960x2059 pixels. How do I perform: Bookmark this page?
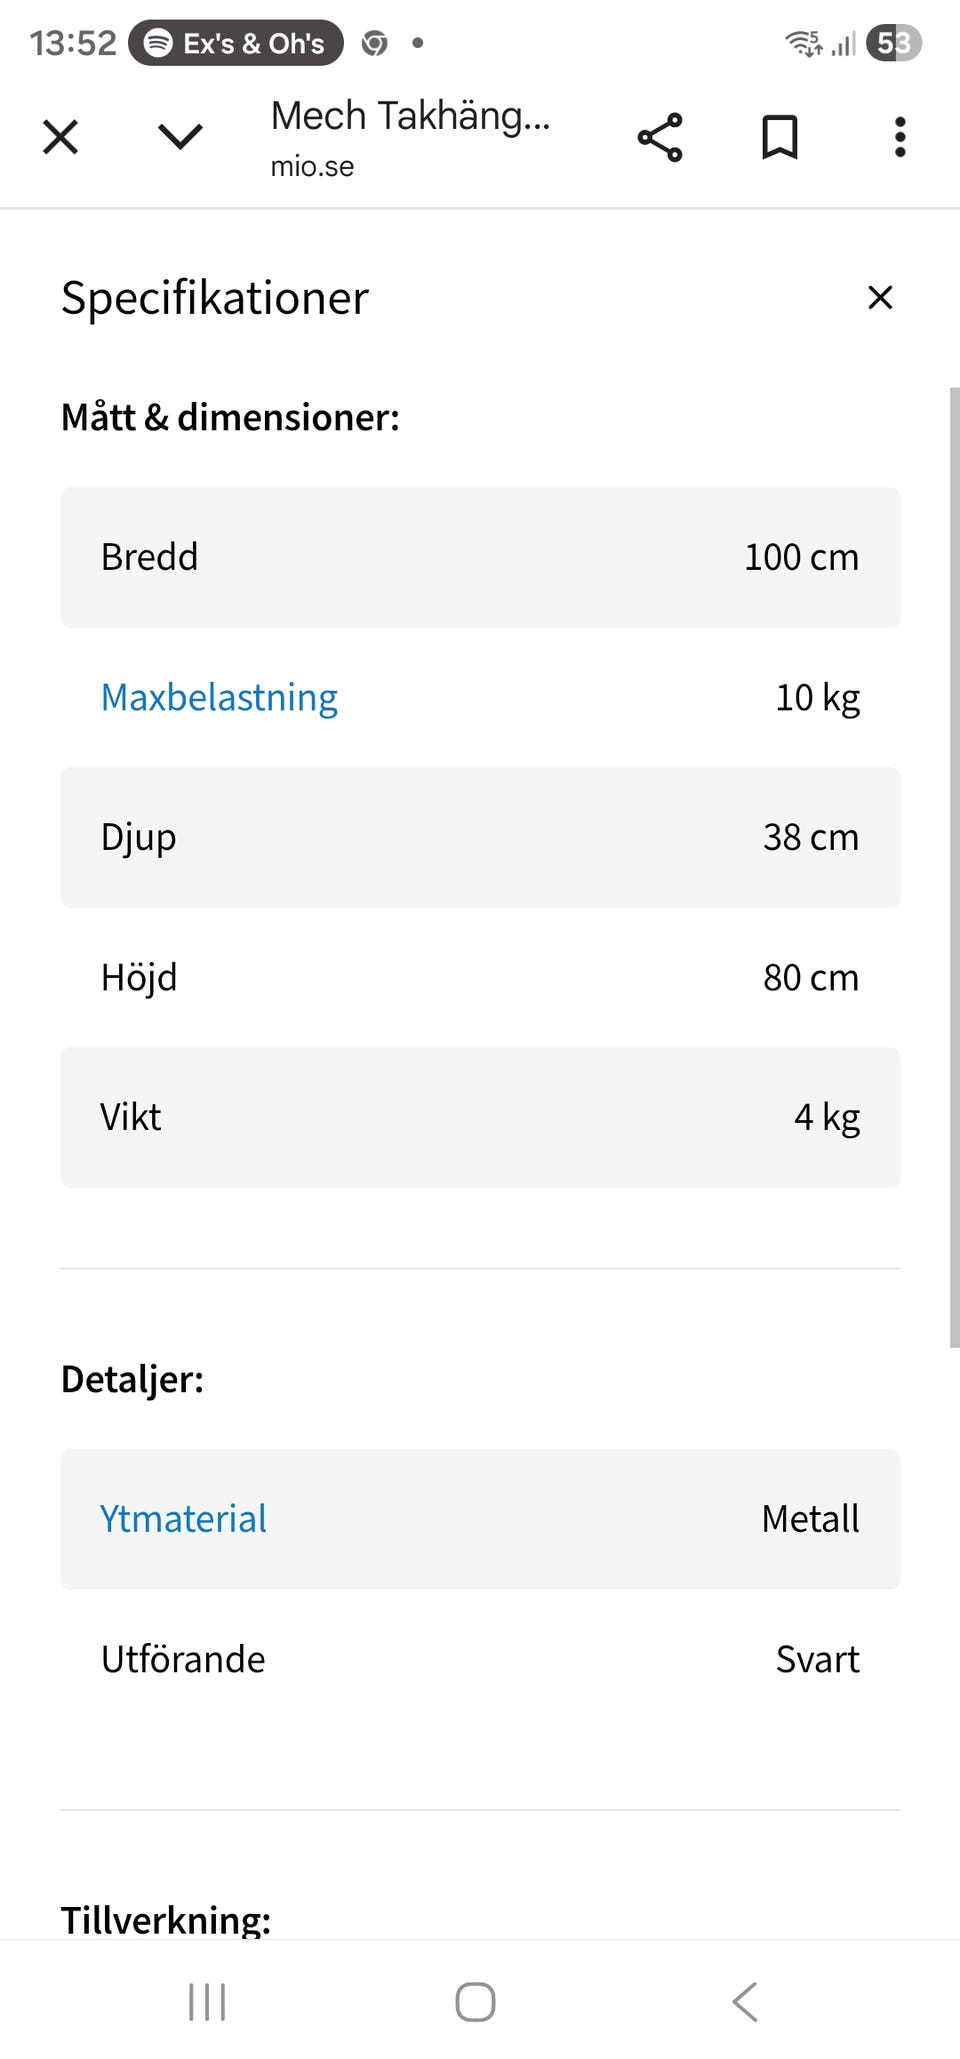[x=780, y=137]
